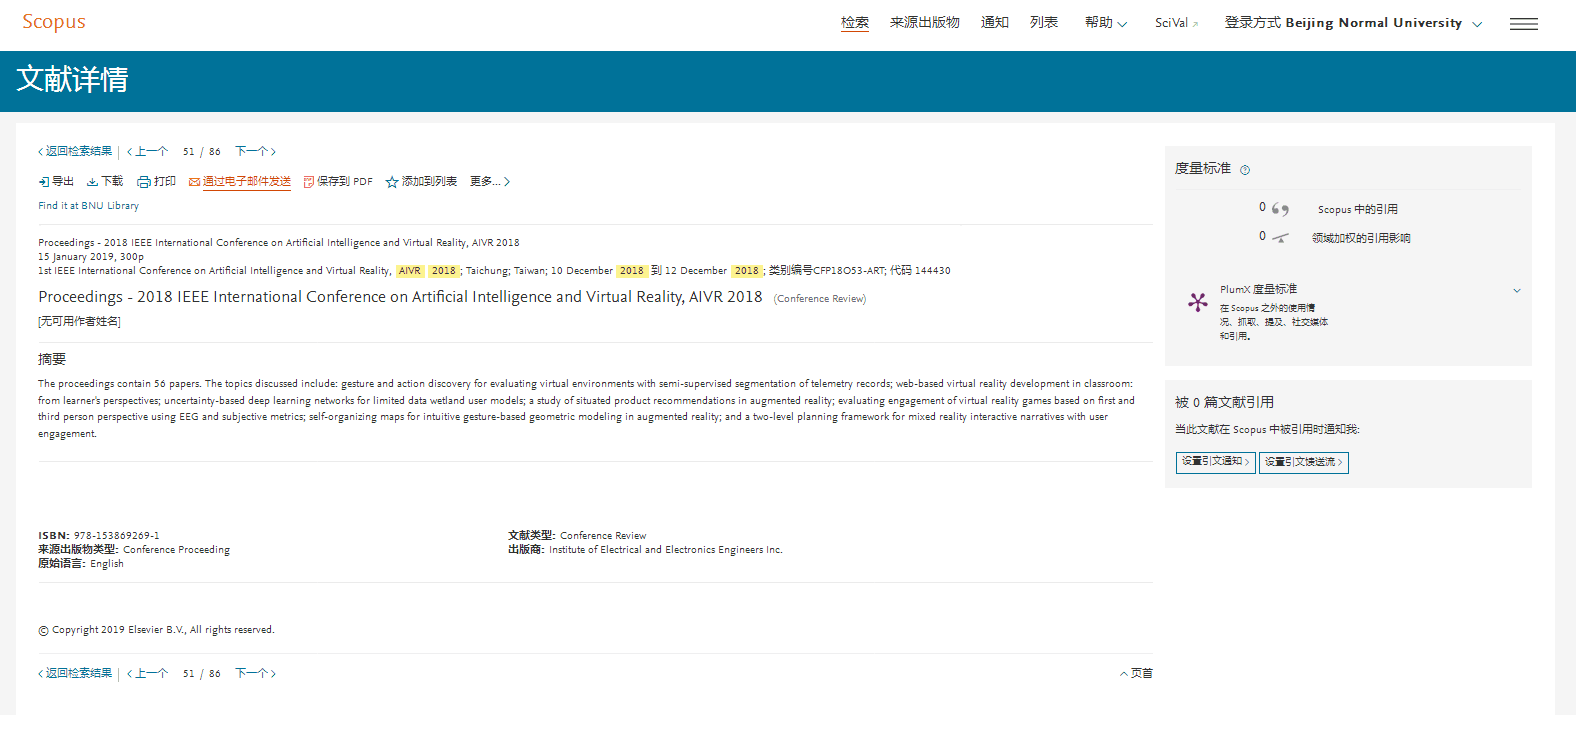Open the 通知 alerts menu item
Viewport: 1576px width, 740px height.
pos(994,23)
